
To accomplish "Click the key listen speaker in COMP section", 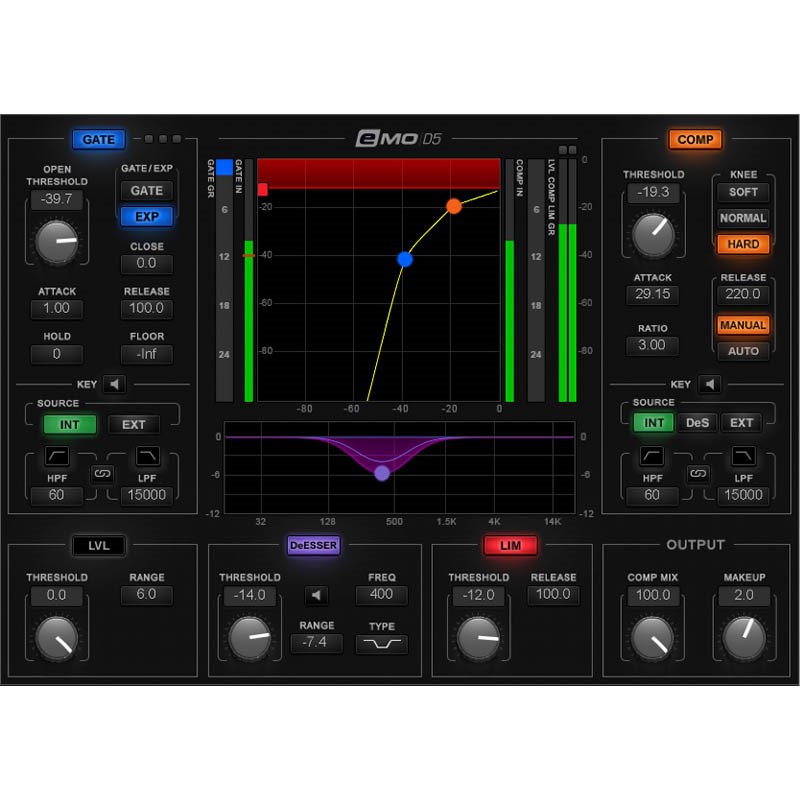I will 709,384.
